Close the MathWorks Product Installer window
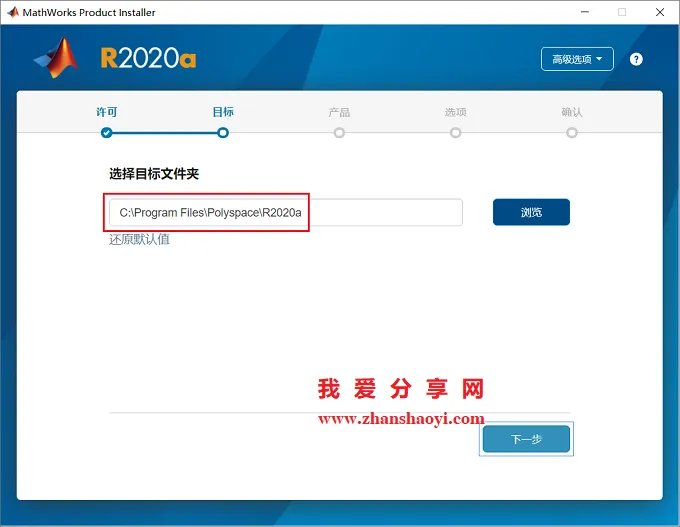 660,12
